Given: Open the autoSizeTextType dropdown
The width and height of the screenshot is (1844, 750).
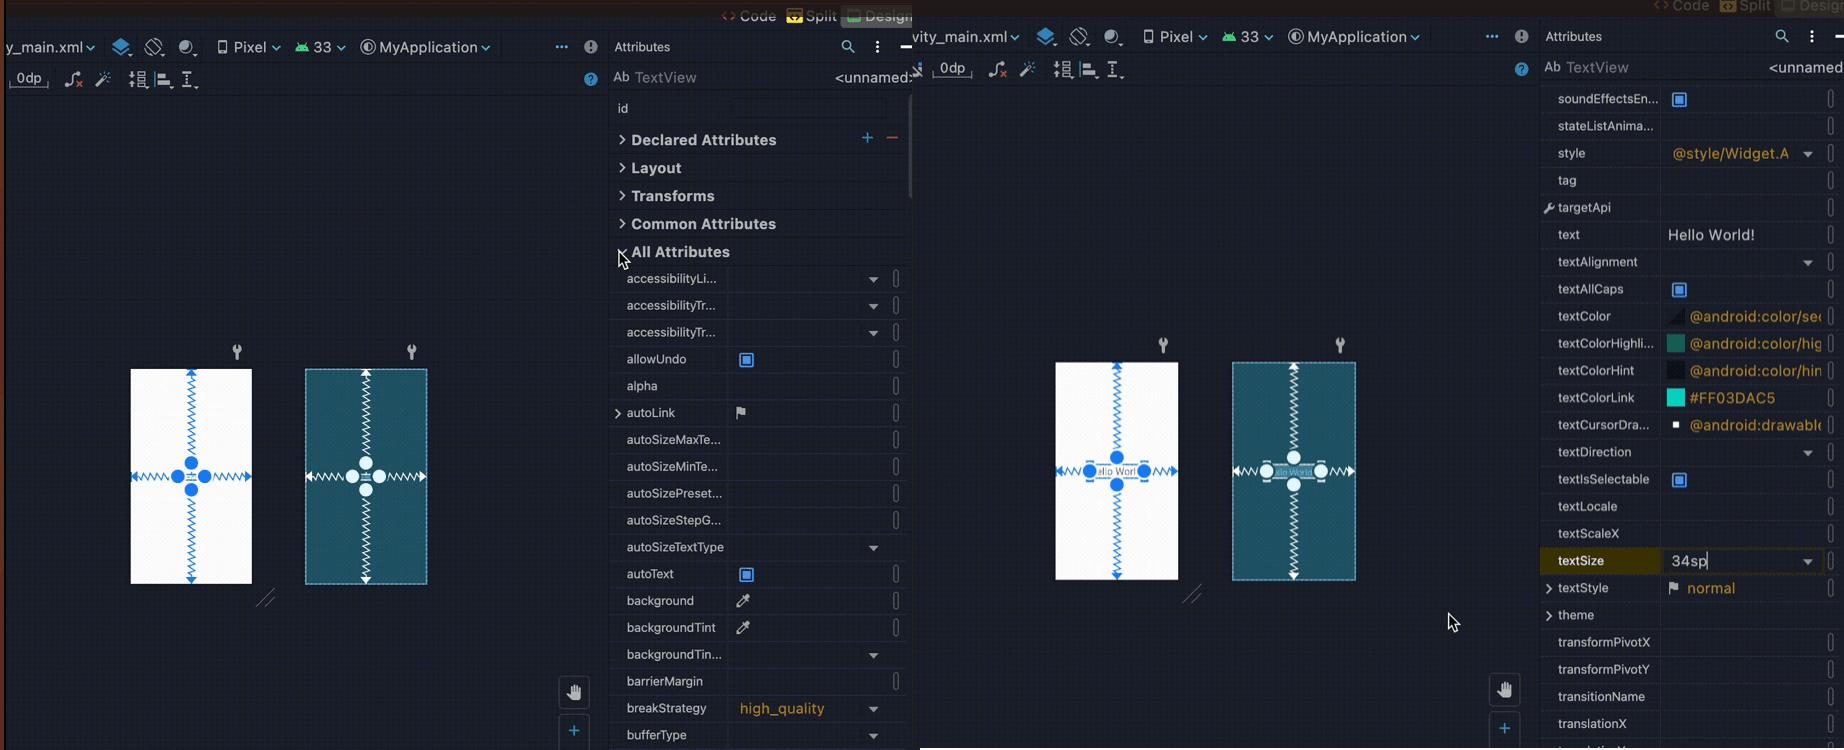Looking at the screenshot, I should point(873,548).
